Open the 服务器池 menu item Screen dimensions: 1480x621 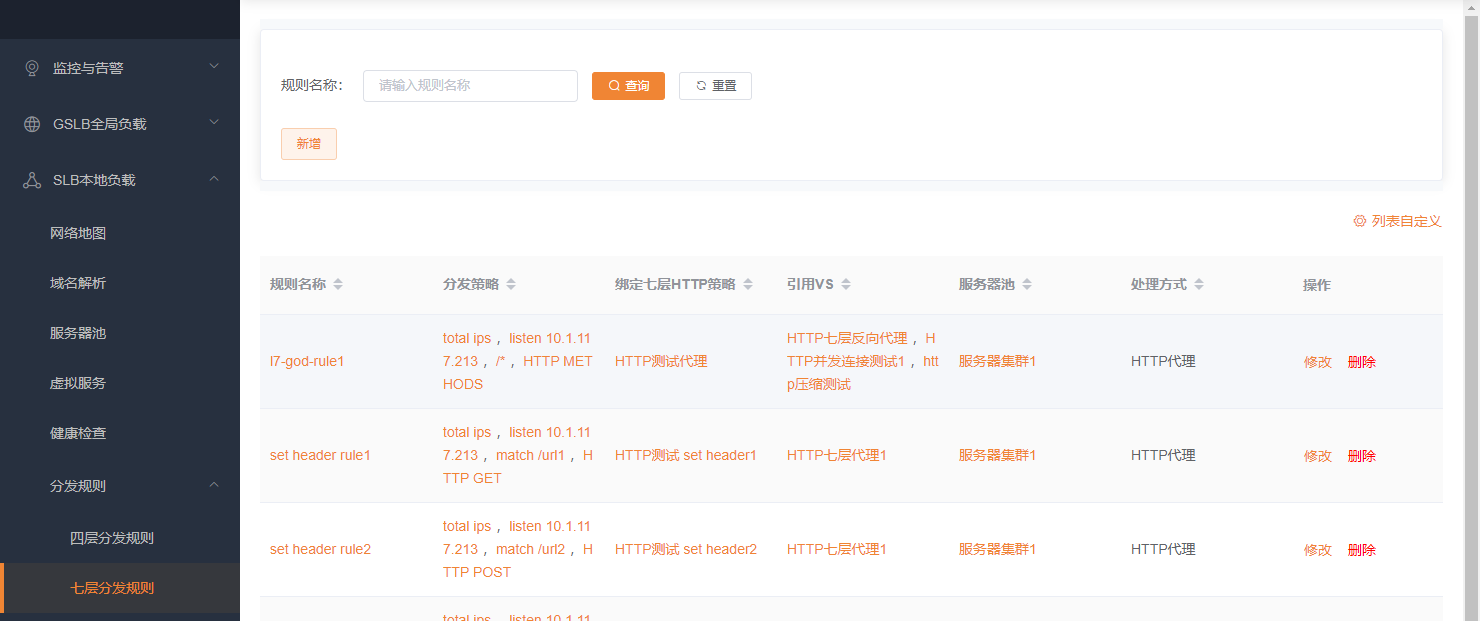coord(120,333)
